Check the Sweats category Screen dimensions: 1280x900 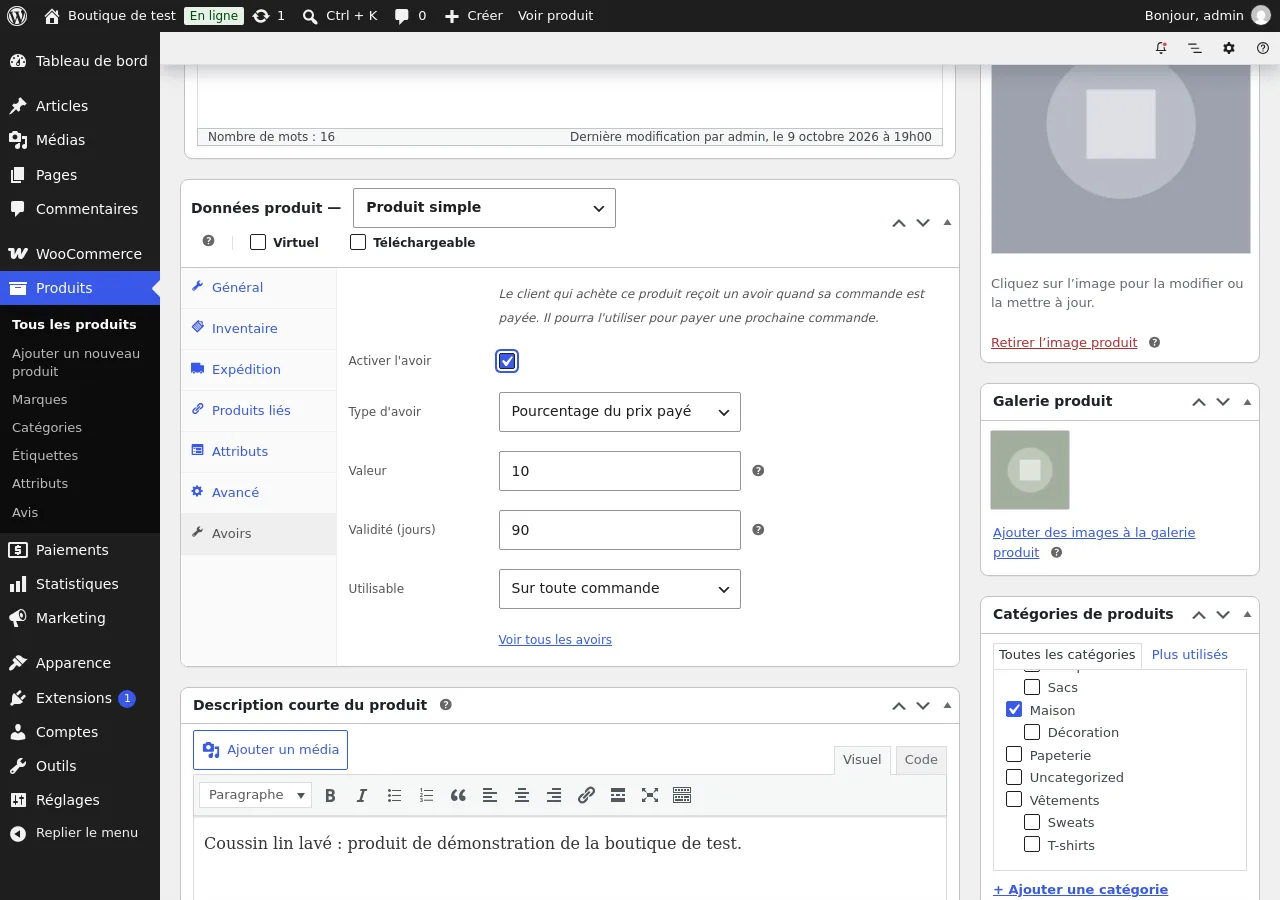[1032, 822]
